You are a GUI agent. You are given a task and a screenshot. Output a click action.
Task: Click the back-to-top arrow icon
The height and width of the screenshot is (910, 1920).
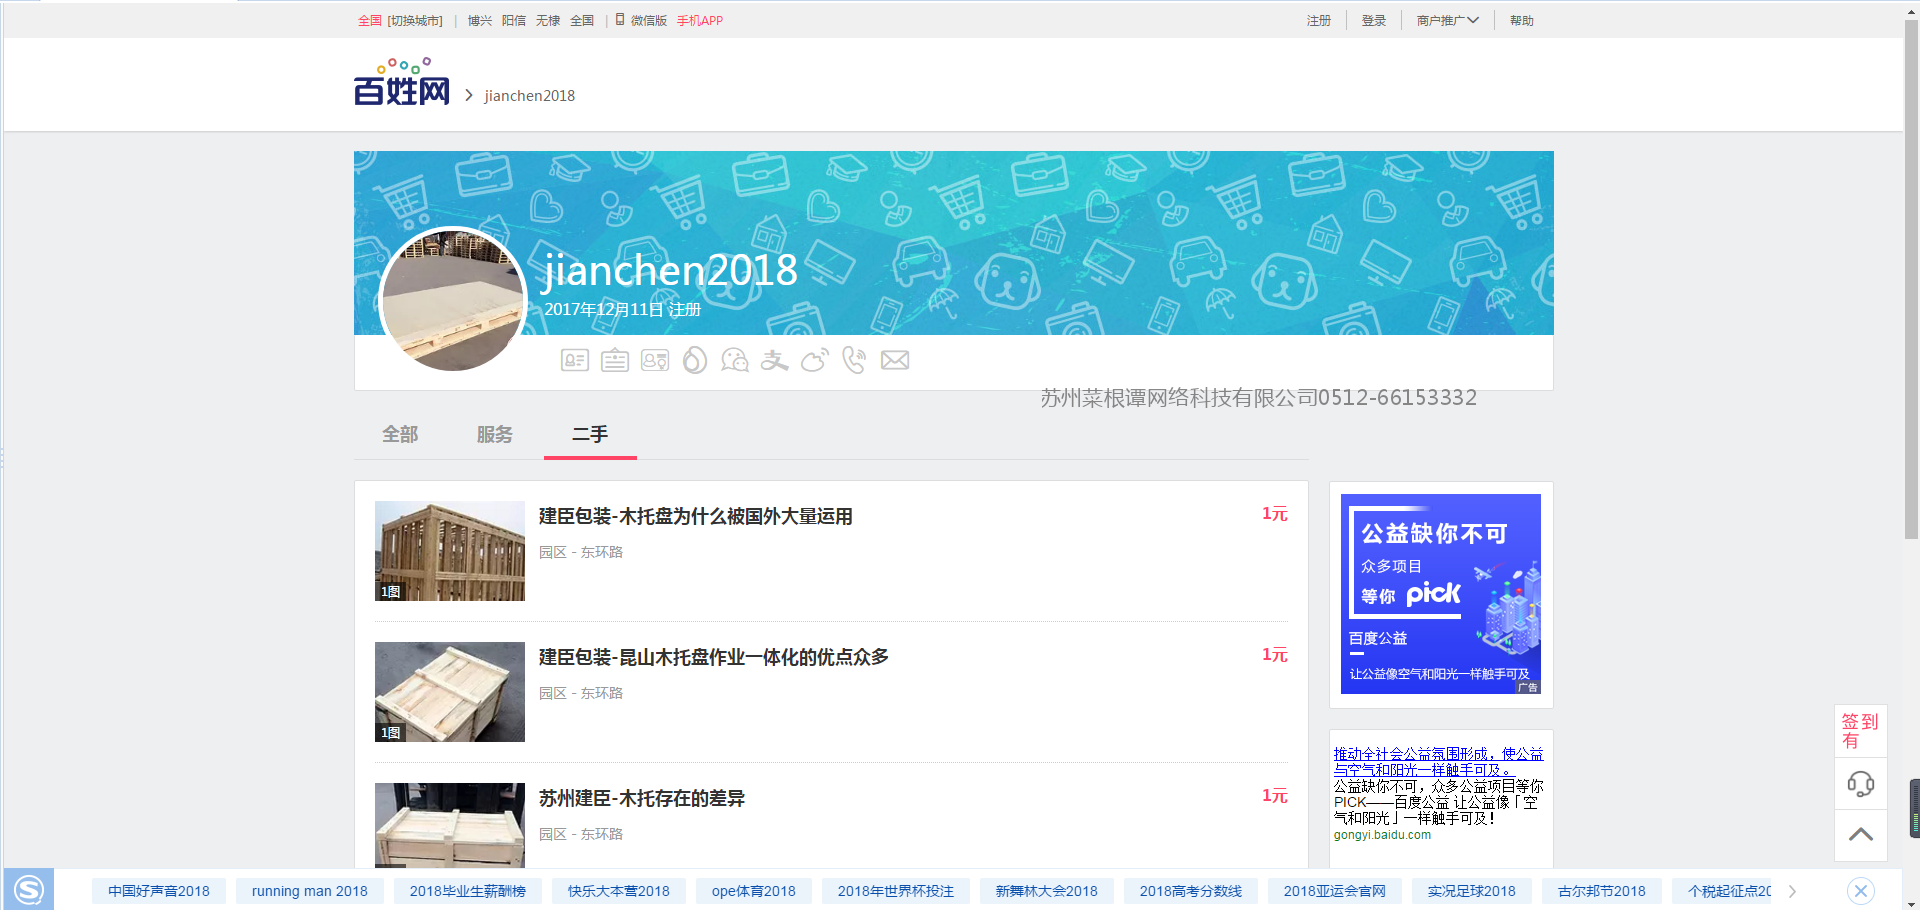tap(1860, 834)
